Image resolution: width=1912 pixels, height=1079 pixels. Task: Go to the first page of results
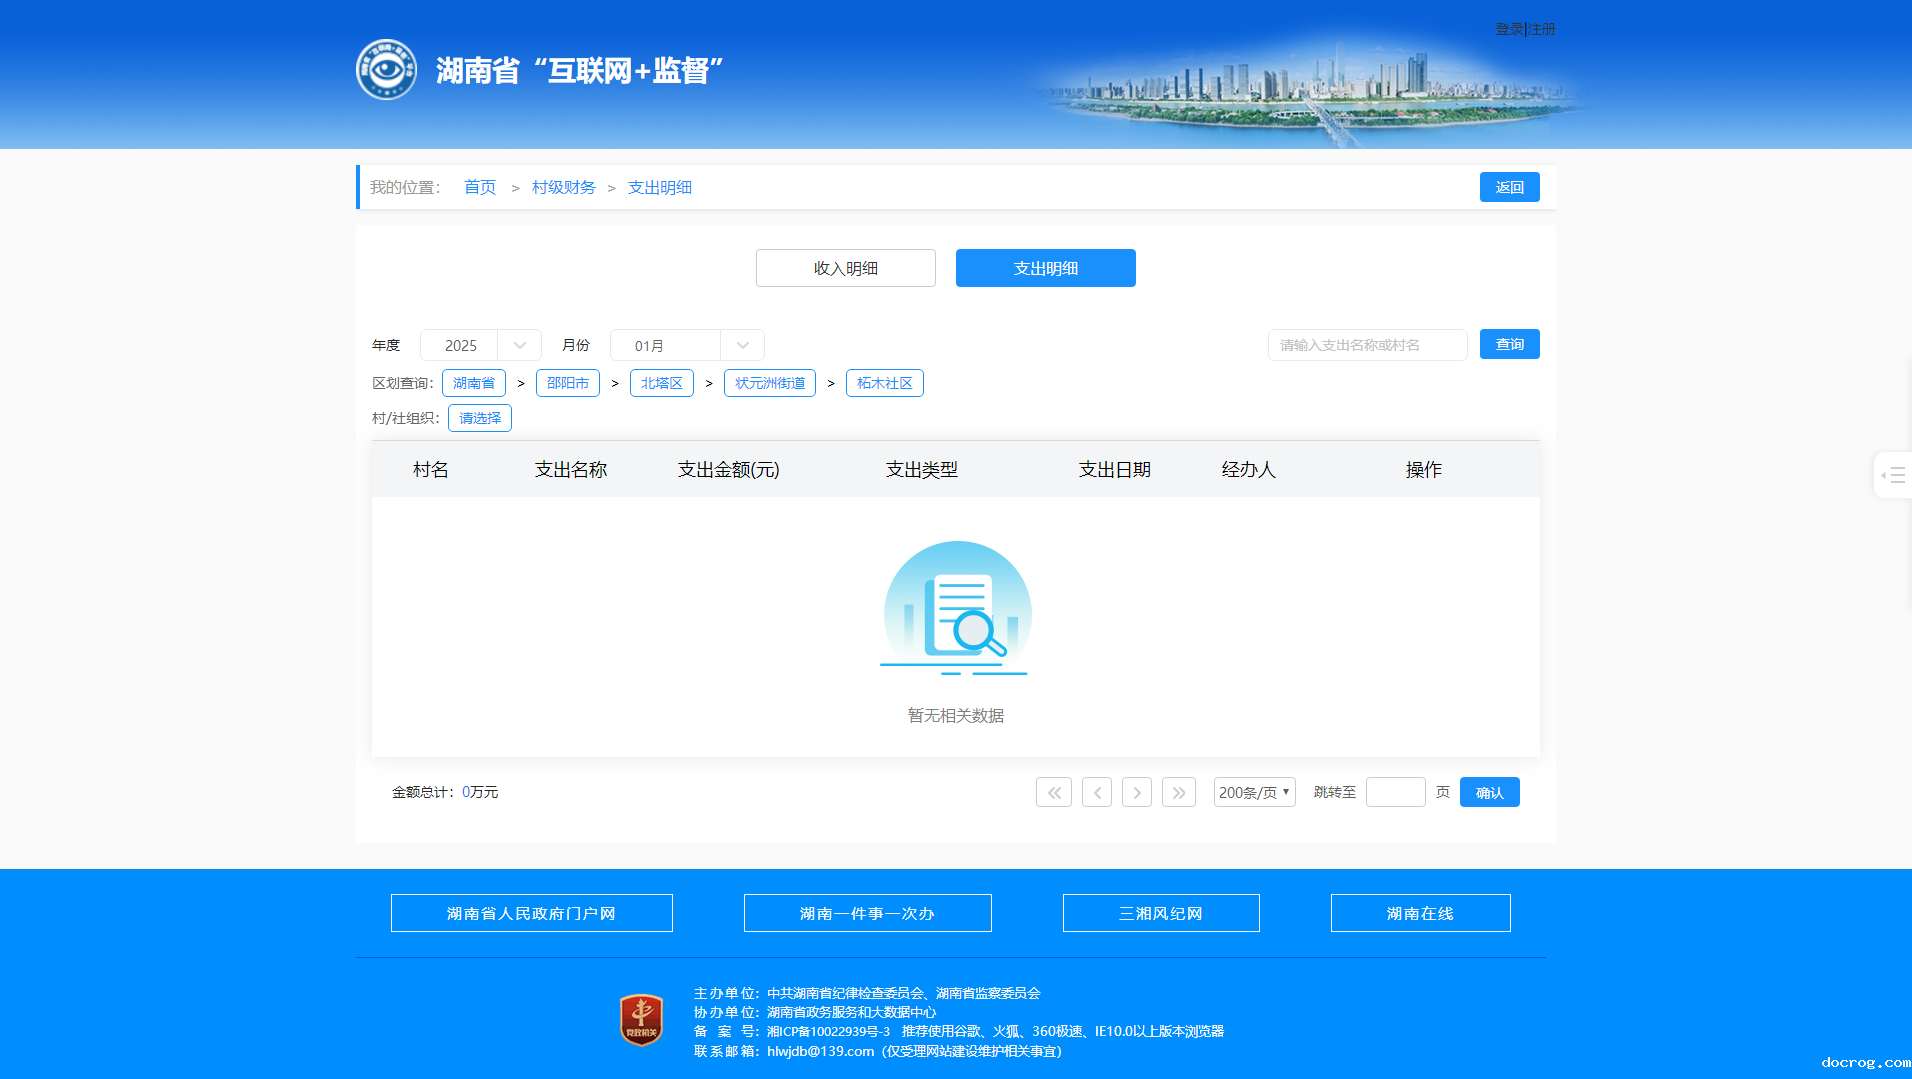[1053, 792]
